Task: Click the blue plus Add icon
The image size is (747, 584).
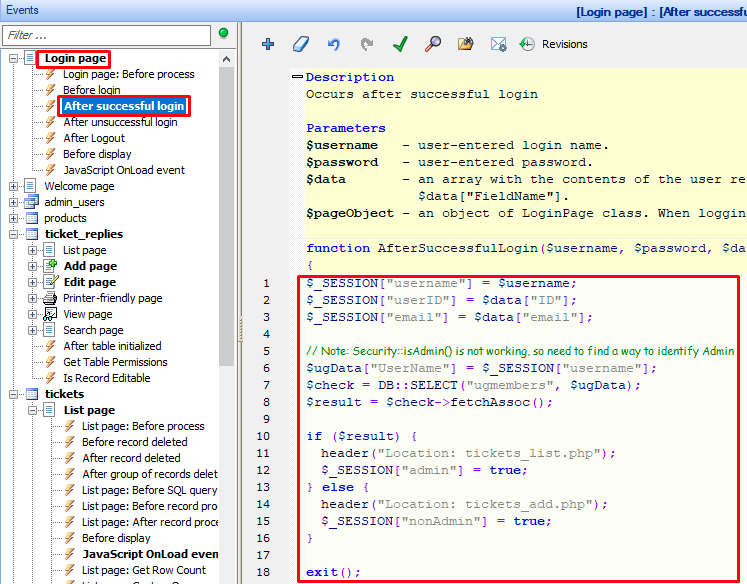Action: [268, 44]
